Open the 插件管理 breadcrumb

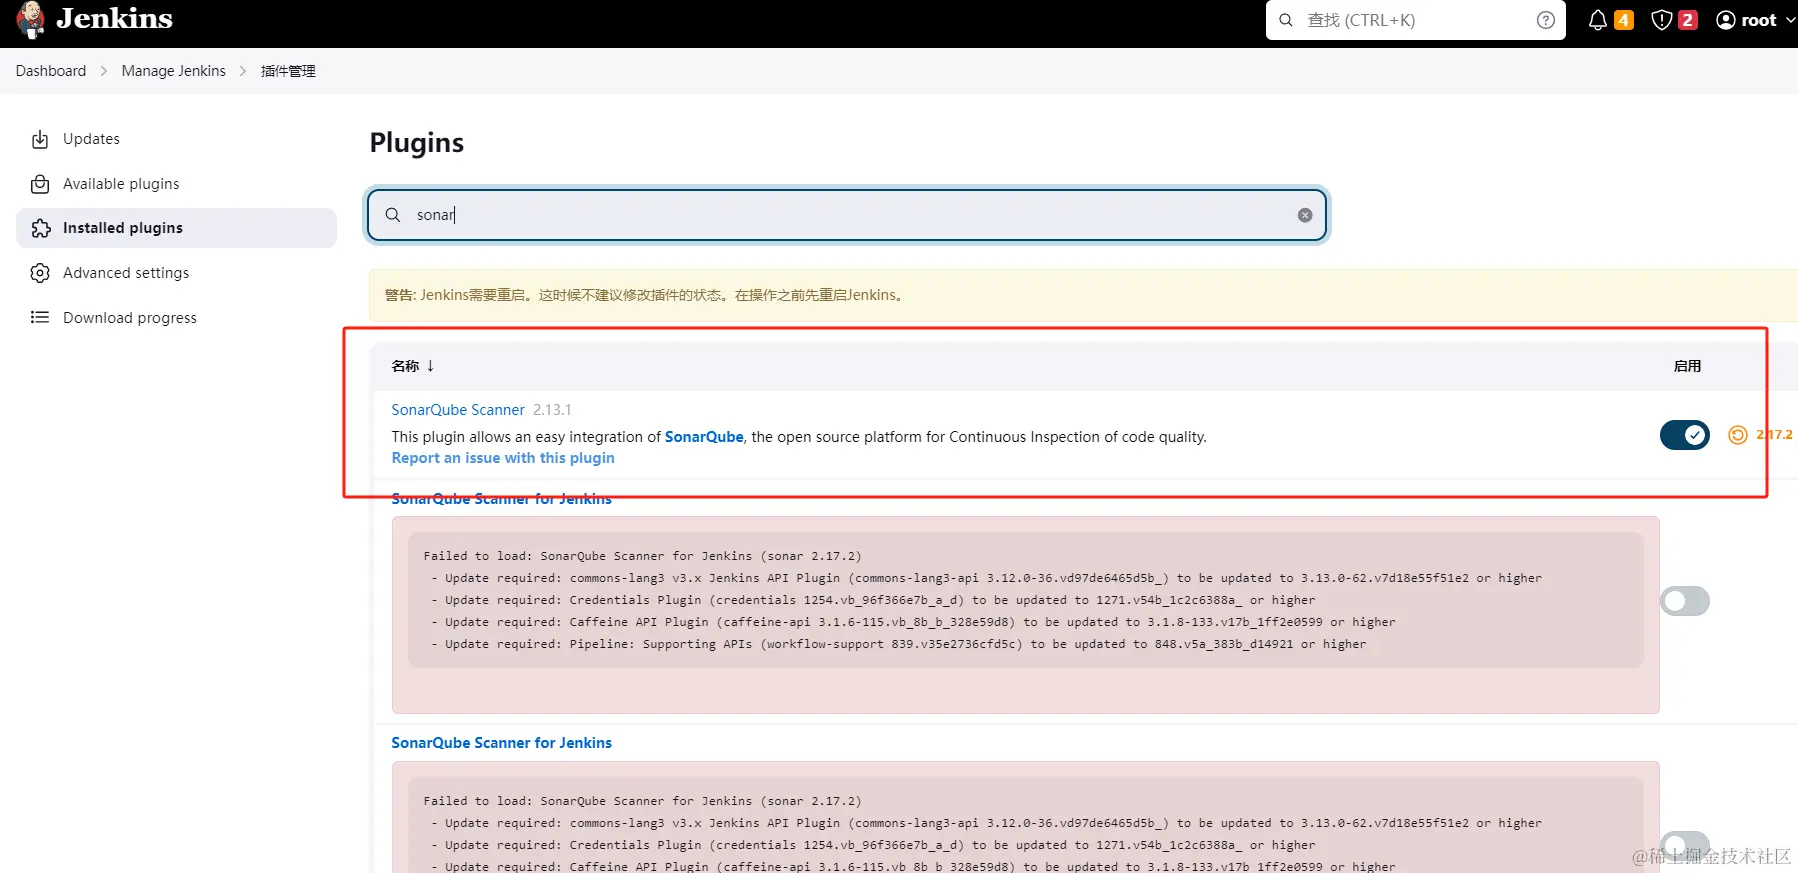click(x=288, y=71)
